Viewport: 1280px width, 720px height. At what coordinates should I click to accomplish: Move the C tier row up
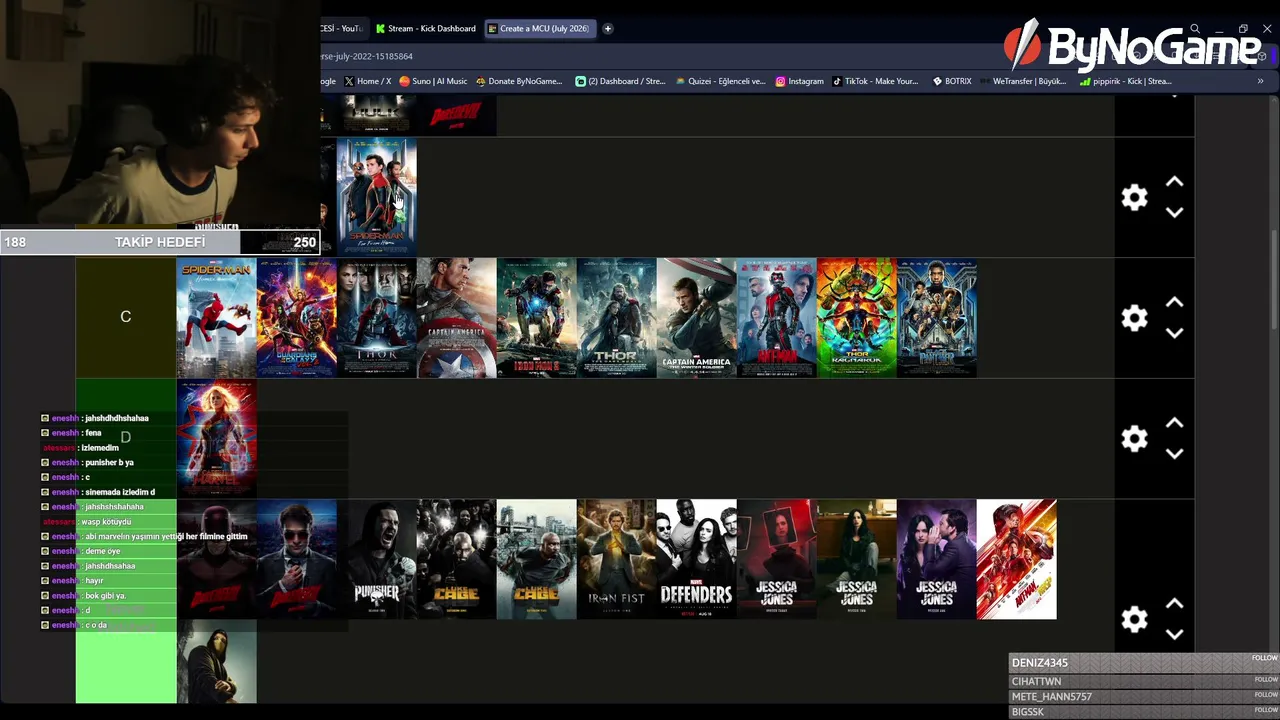[x=1175, y=302]
